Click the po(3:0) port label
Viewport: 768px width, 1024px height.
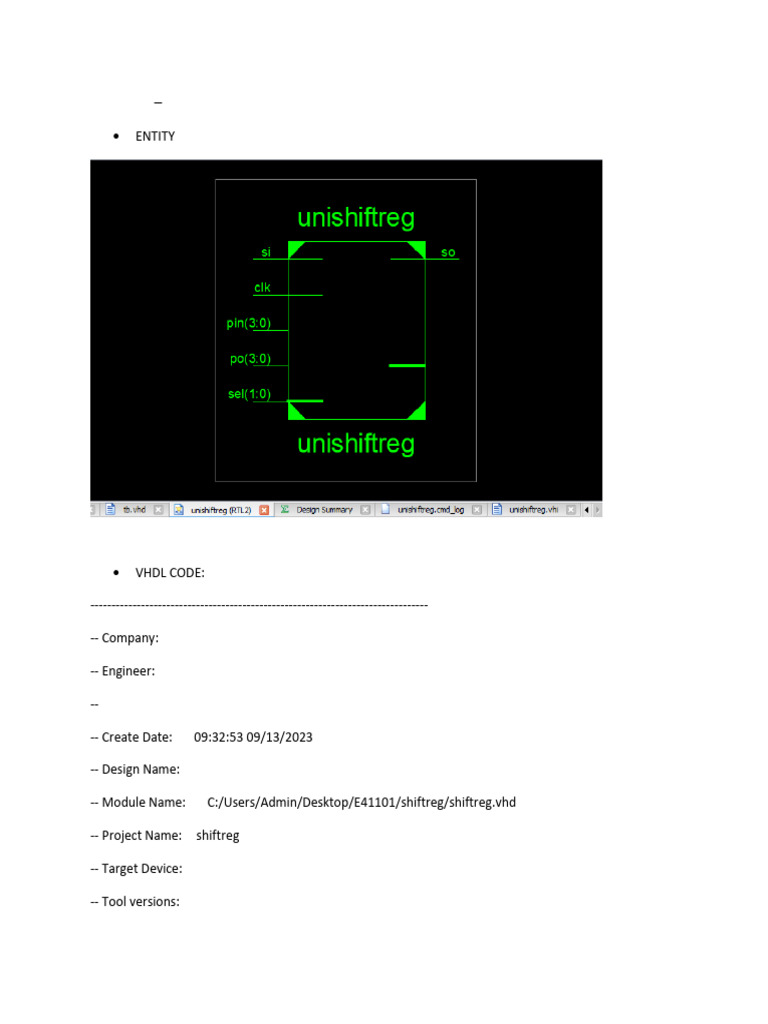pyautogui.click(x=250, y=359)
